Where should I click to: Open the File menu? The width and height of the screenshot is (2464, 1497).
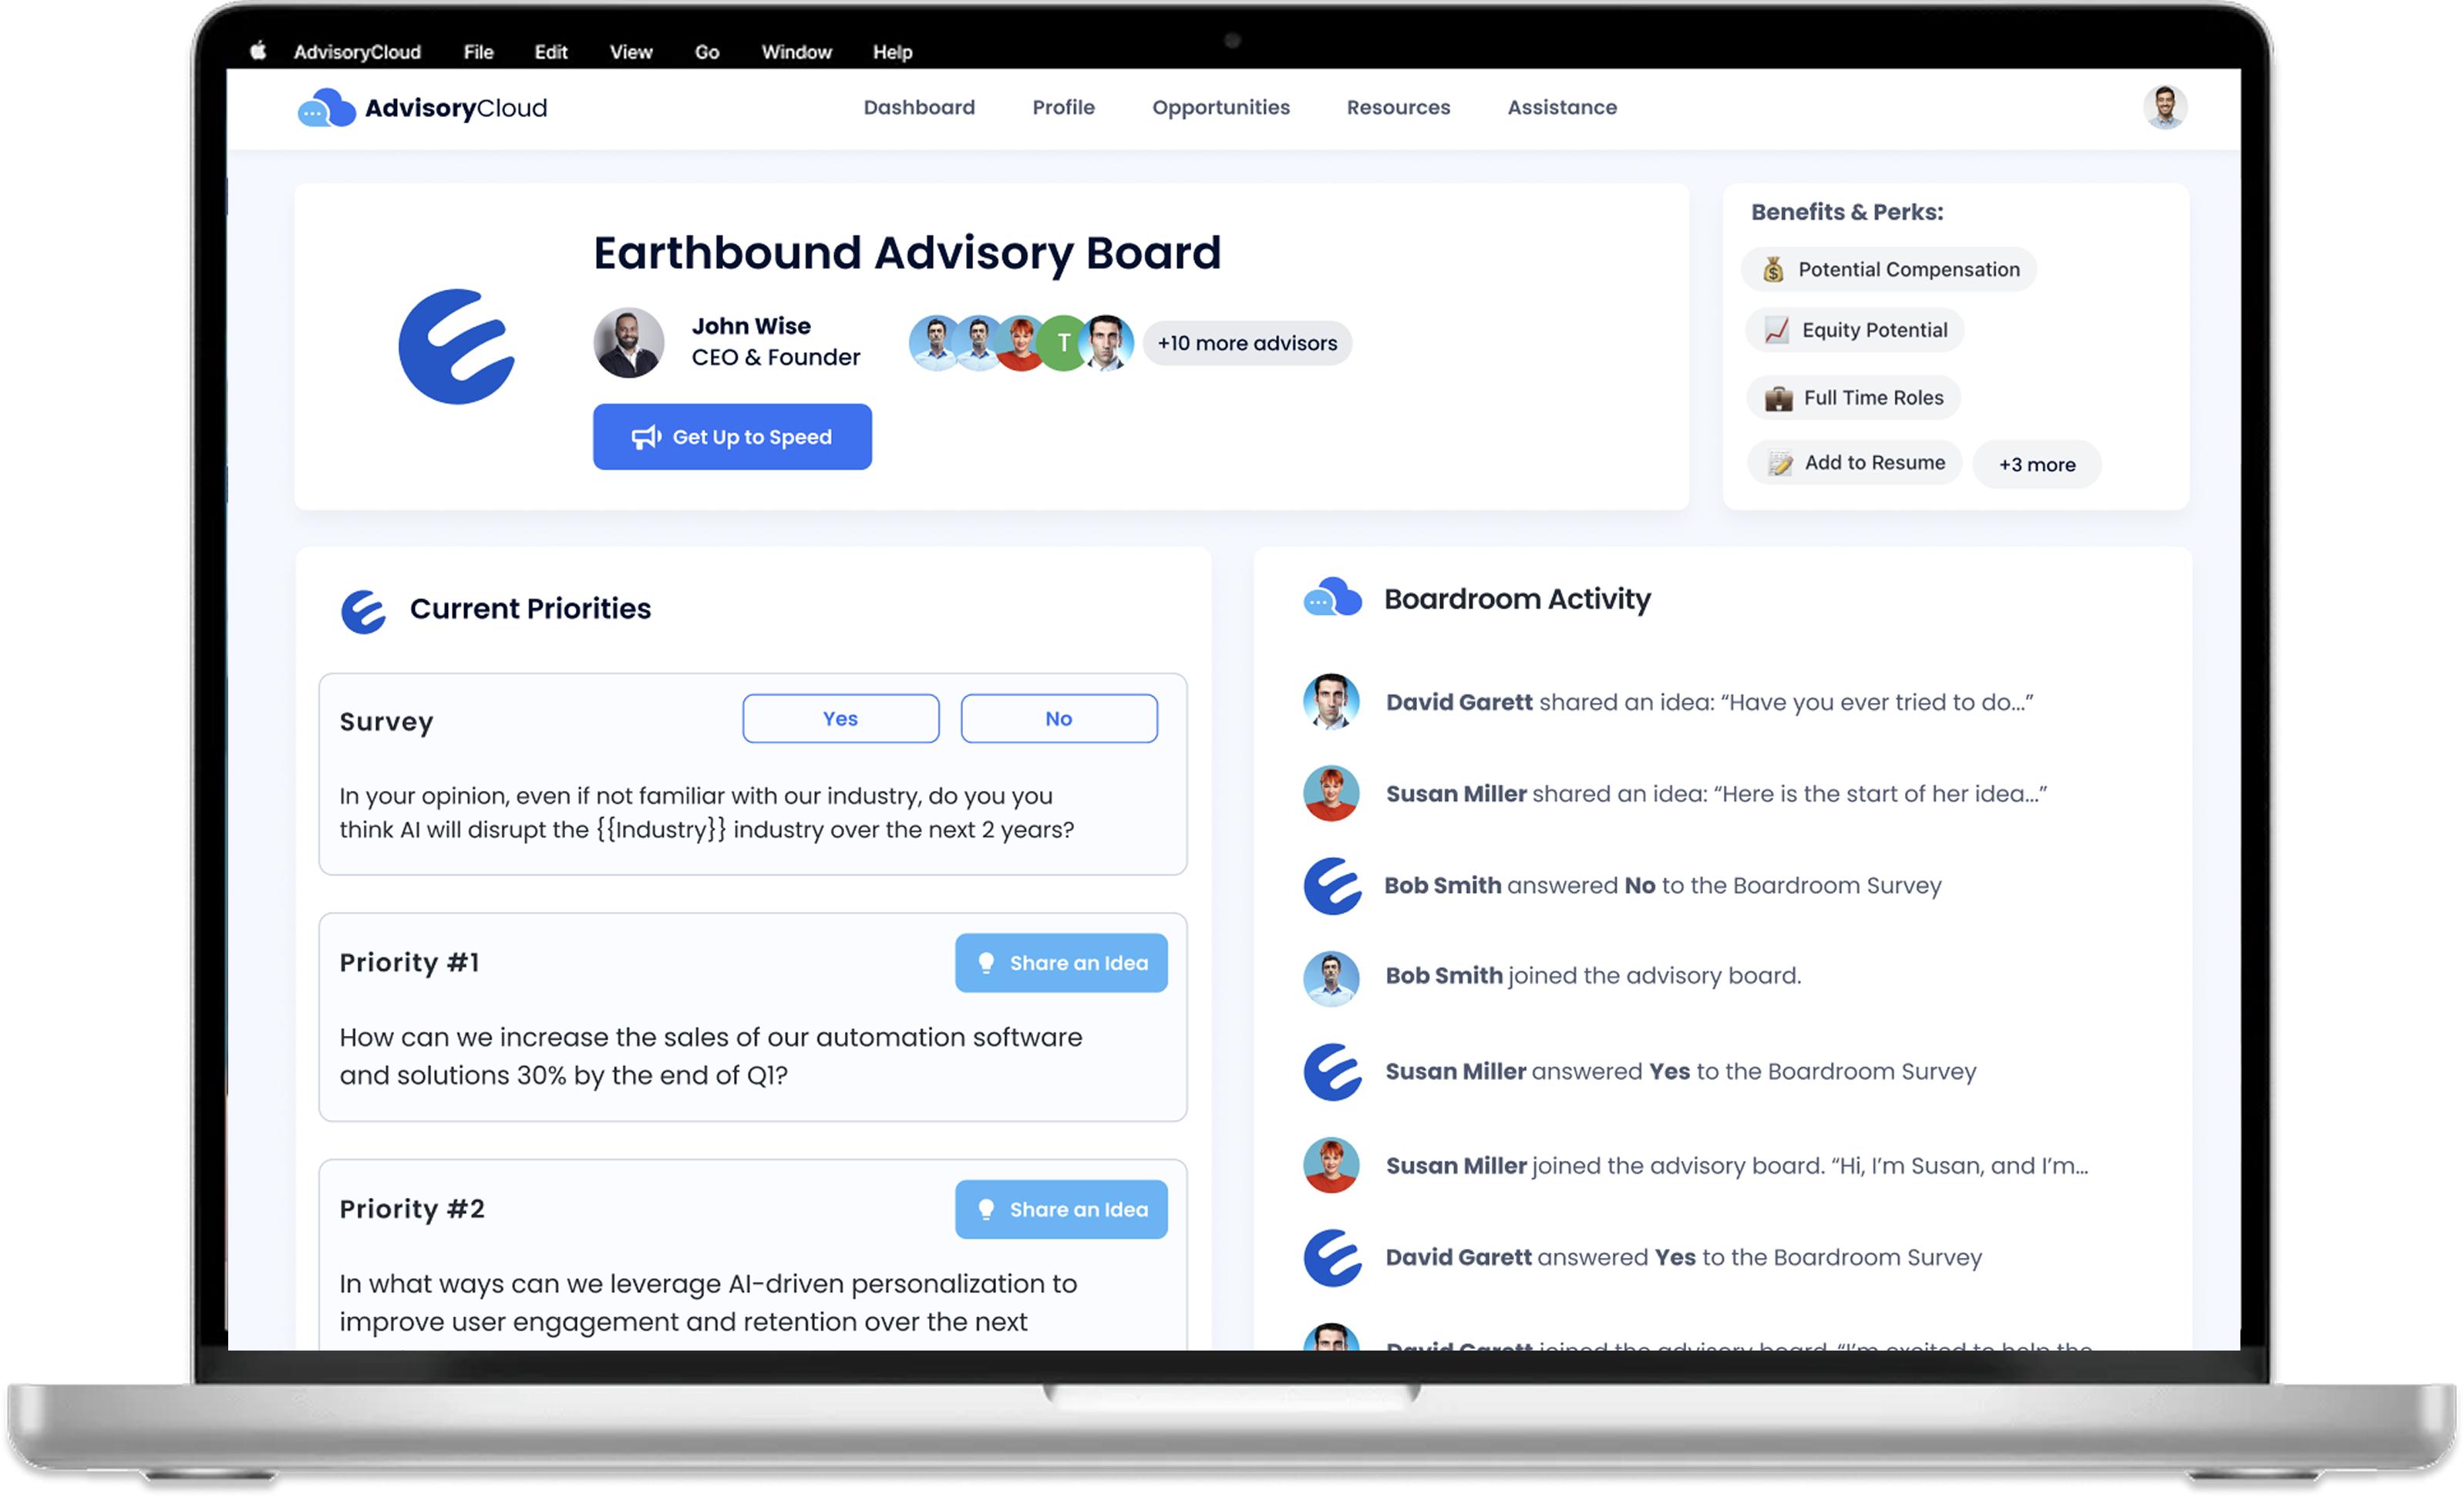(478, 52)
